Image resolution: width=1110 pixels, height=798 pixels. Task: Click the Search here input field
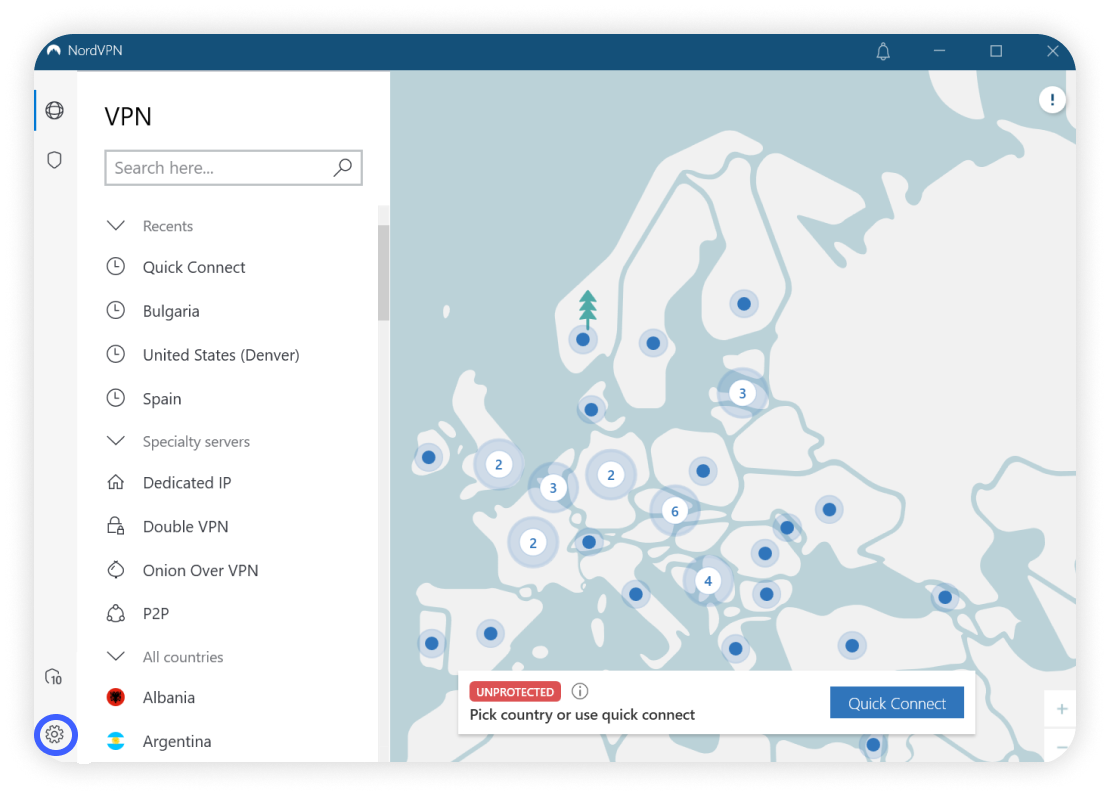point(220,168)
